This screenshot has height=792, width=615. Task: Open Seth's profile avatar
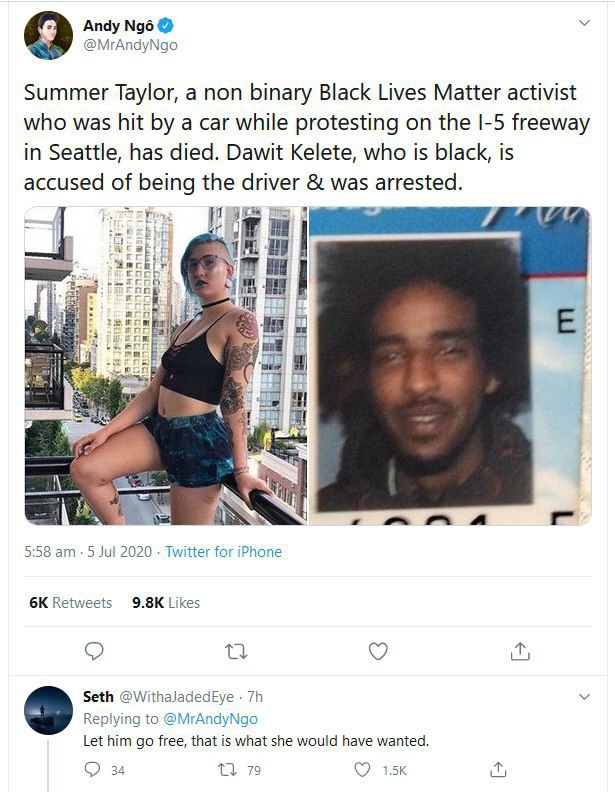[x=48, y=710]
